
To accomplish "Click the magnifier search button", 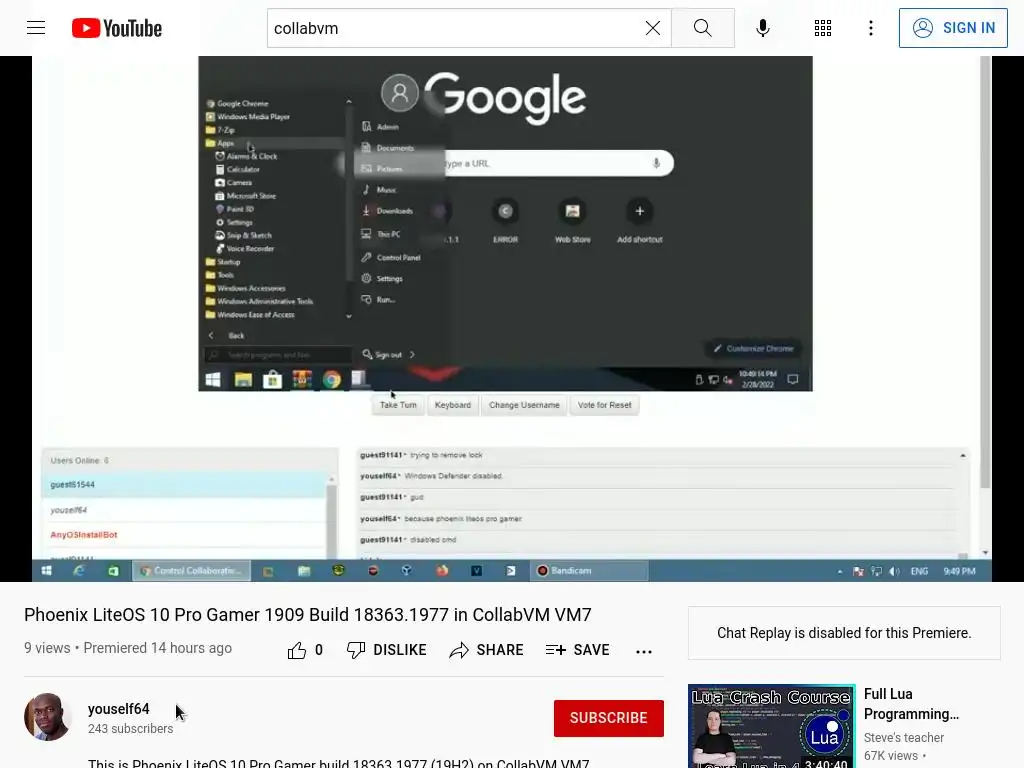I will (x=703, y=28).
